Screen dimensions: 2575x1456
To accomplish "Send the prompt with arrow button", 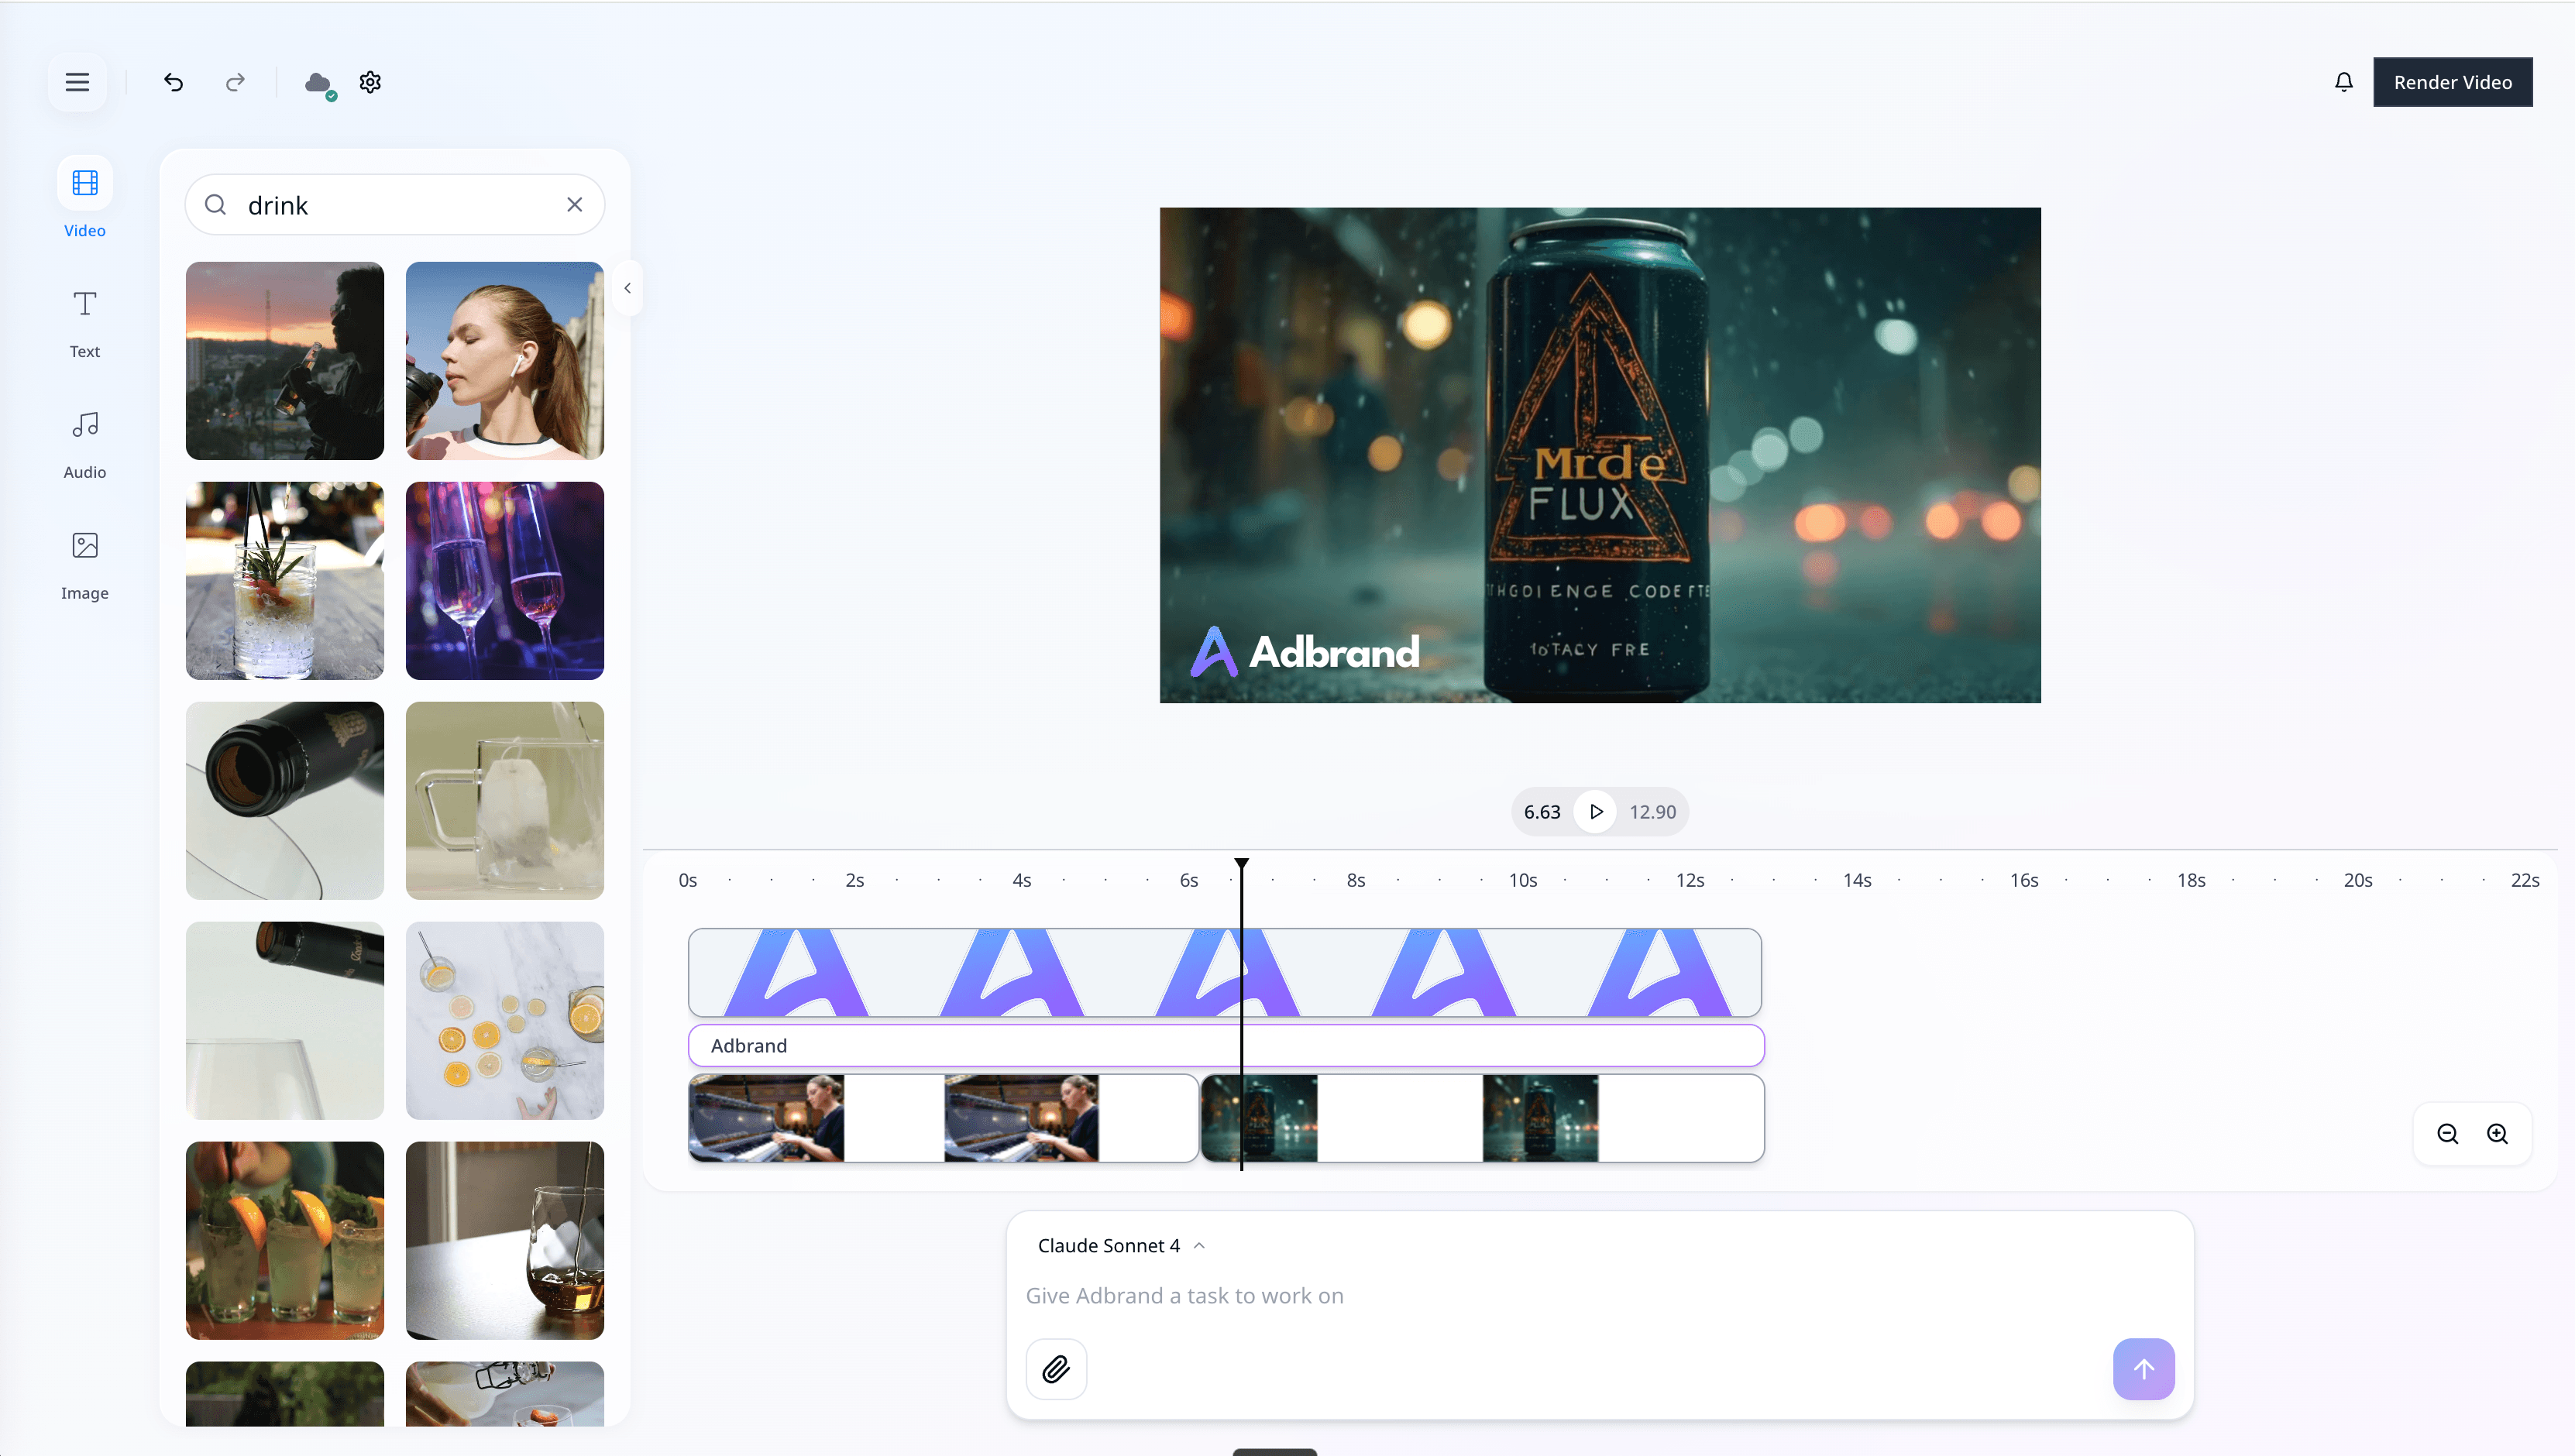I will tap(2143, 1370).
